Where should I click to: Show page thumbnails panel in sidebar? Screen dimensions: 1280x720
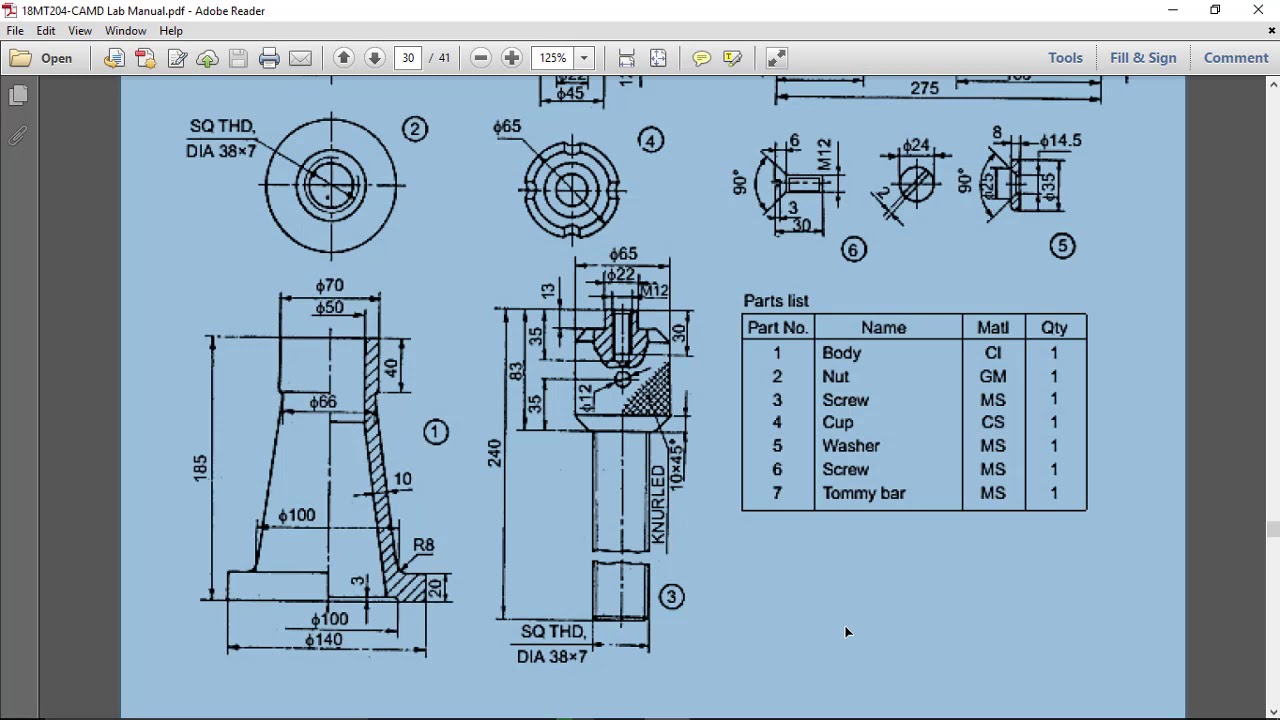18,95
